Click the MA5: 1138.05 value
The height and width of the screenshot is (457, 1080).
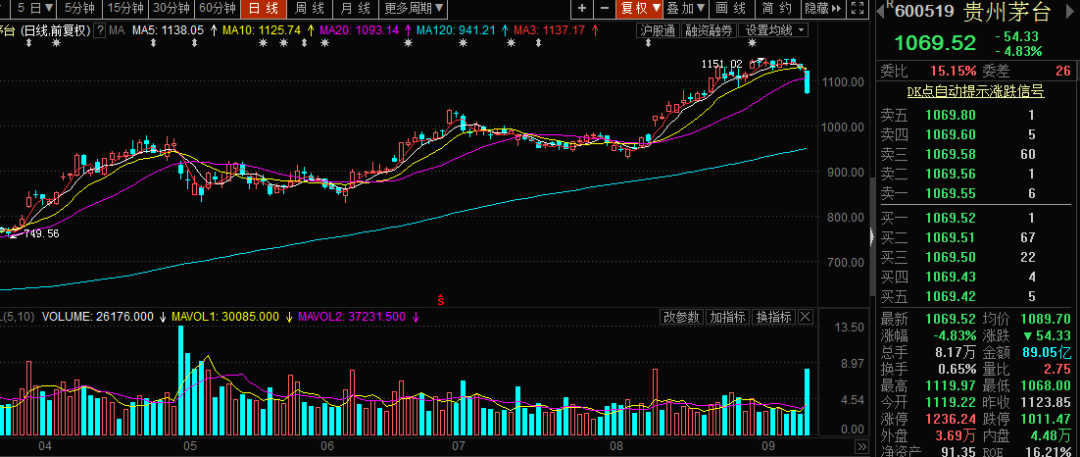(x=168, y=30)
